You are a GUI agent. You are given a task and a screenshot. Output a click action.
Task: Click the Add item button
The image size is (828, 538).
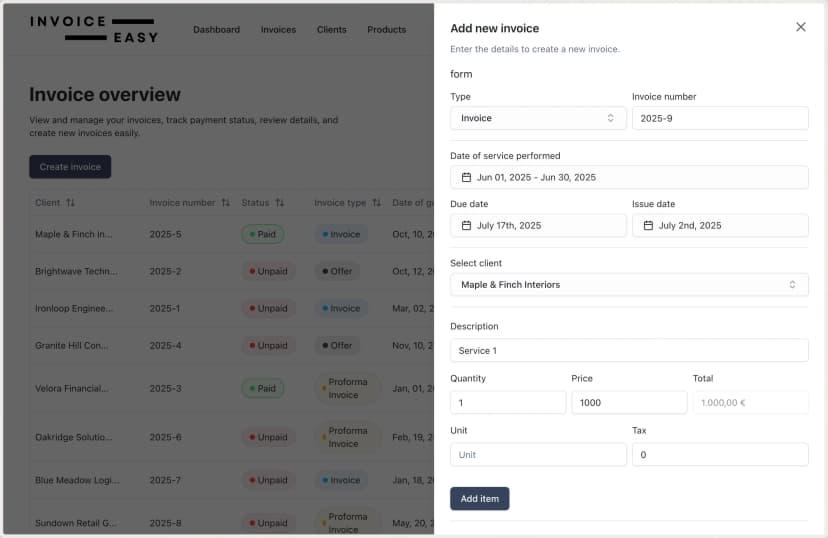point(479,498)
